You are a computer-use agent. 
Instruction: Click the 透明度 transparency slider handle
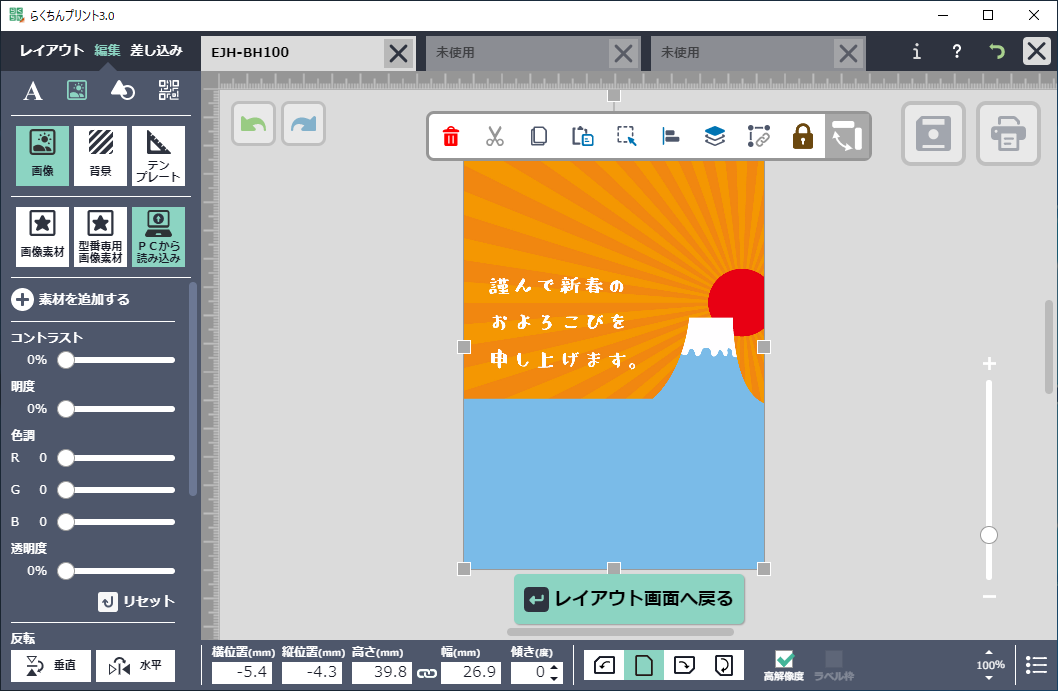click(65, 571)
